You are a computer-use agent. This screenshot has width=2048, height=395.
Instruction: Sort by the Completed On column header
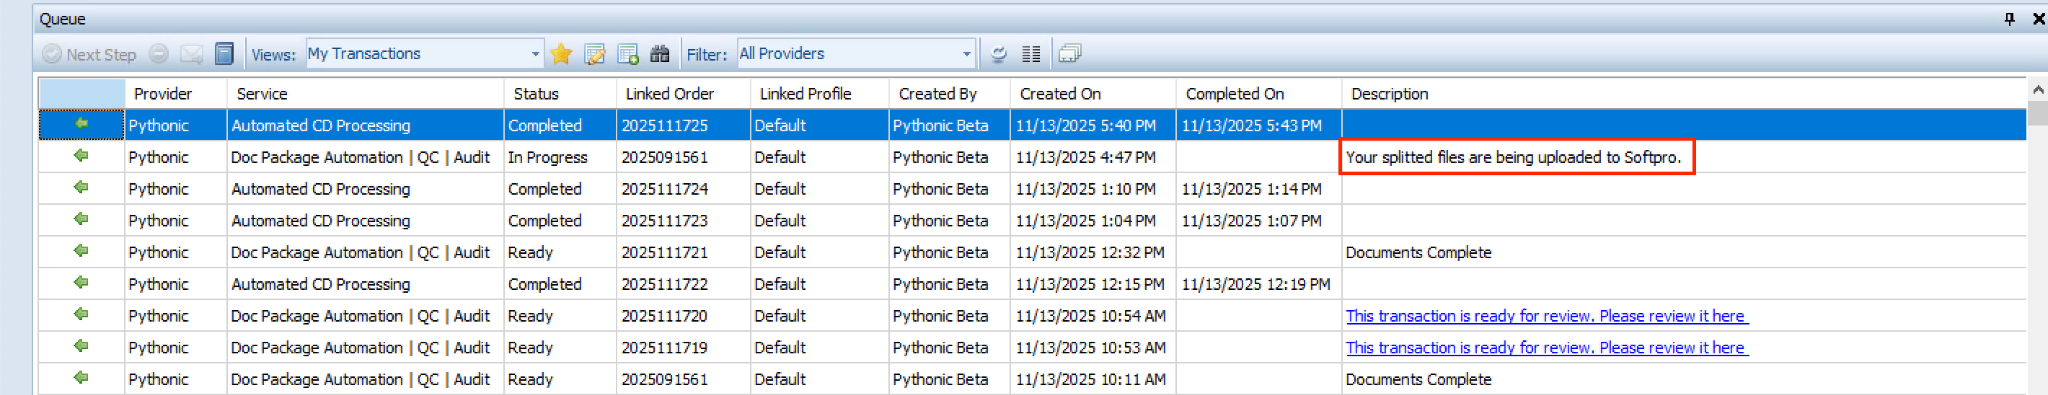[x=1258, y=94]
